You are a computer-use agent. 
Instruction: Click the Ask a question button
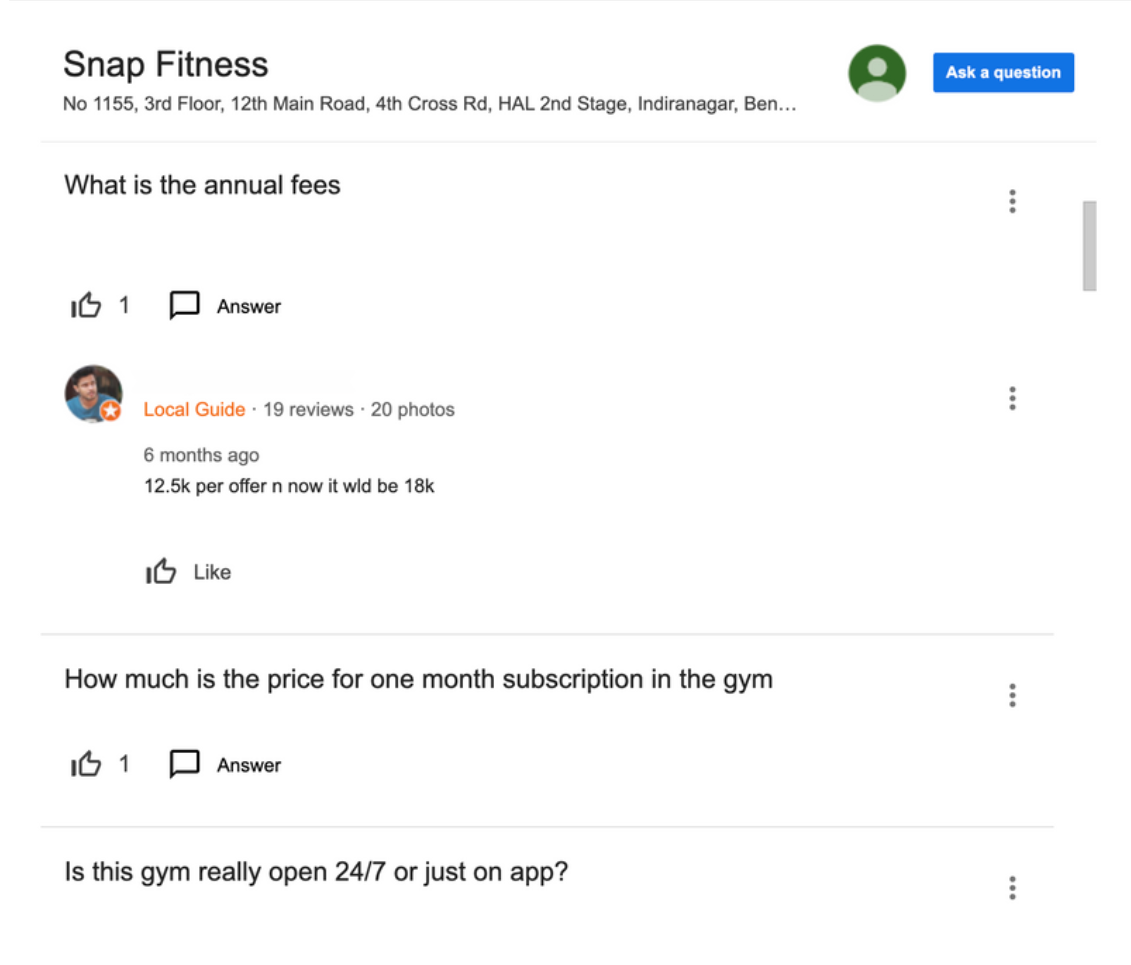point(1003,72)
